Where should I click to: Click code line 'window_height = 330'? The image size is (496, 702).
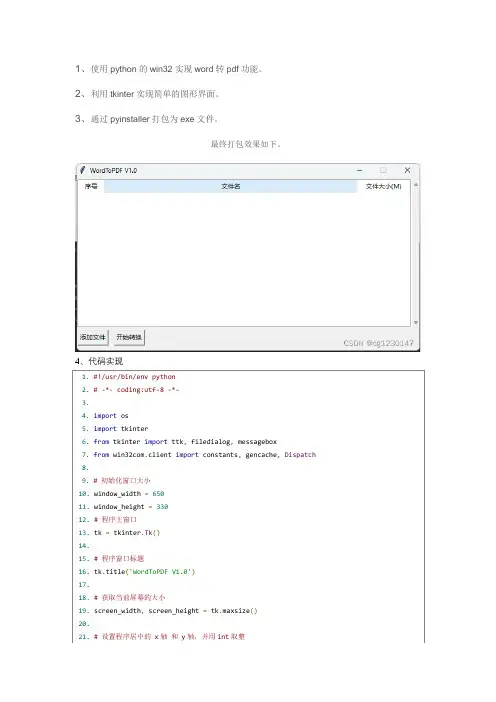pyautogui.click(x=131, y=507)
